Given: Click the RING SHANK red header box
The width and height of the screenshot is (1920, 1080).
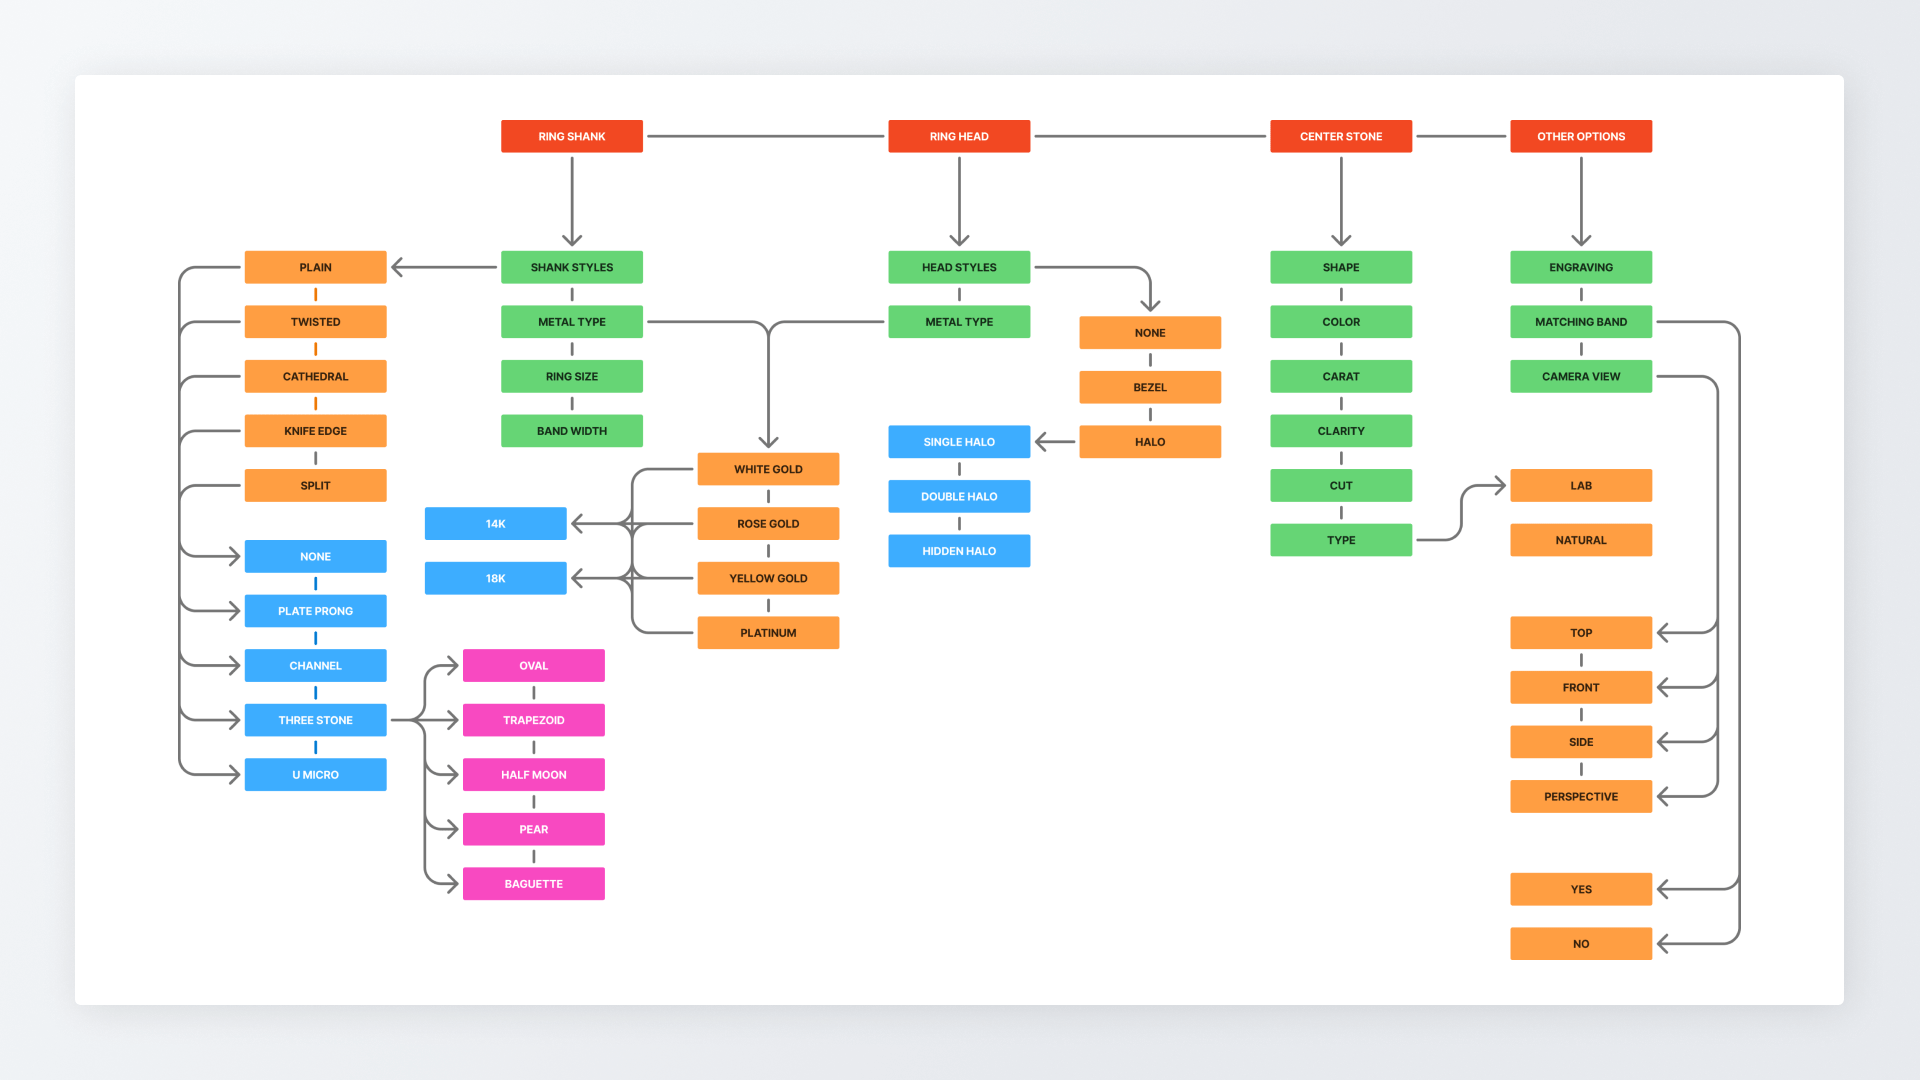Looking at the screenshot, I should point(571,136).
